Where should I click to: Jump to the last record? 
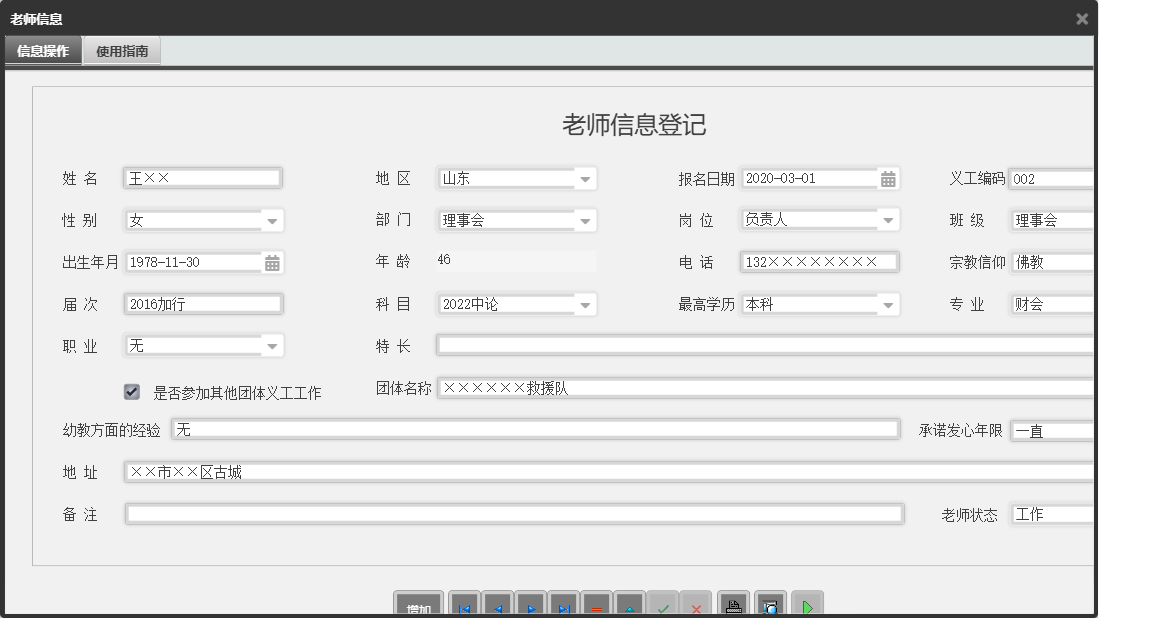(x=564, y=605)
